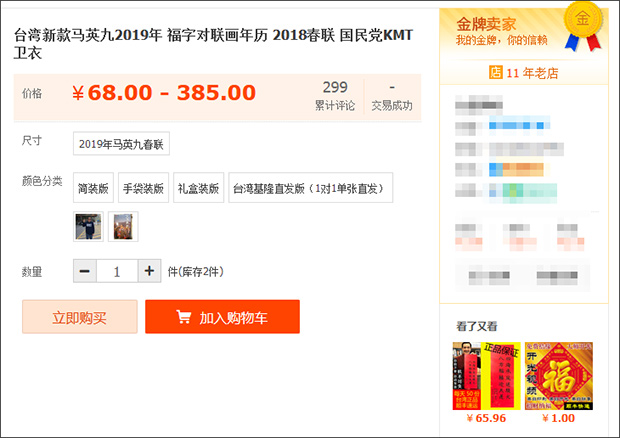Open recommended item priced ¥65.96
The width and height of the screenshot is (620, 438).
pyautogui.click(x=486, y=376)
